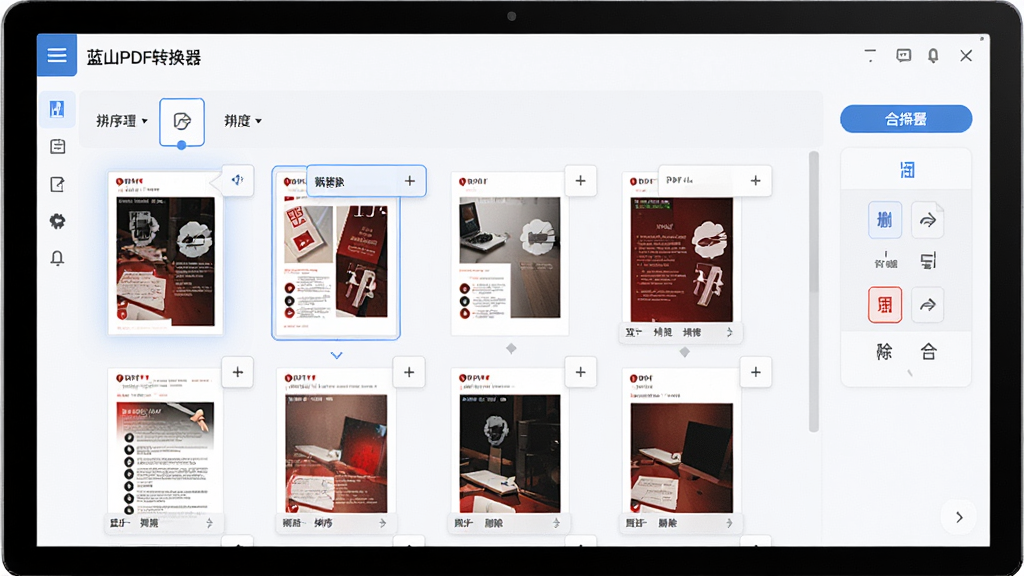Click the plus beside the PDF label, fourth thumbnail
Image resolution: width=1024 pixels, height=576 pixels.
(756, 181)
